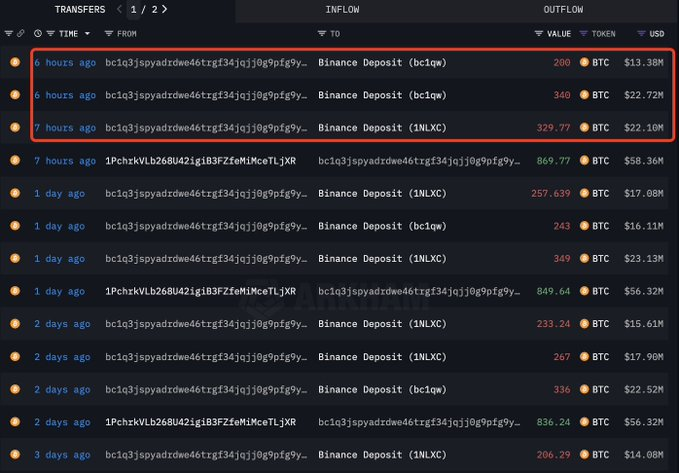The height and width of the screenshot is (473, 679).
Task: Select the TRANSFERS tab
Action: [80, 10]
